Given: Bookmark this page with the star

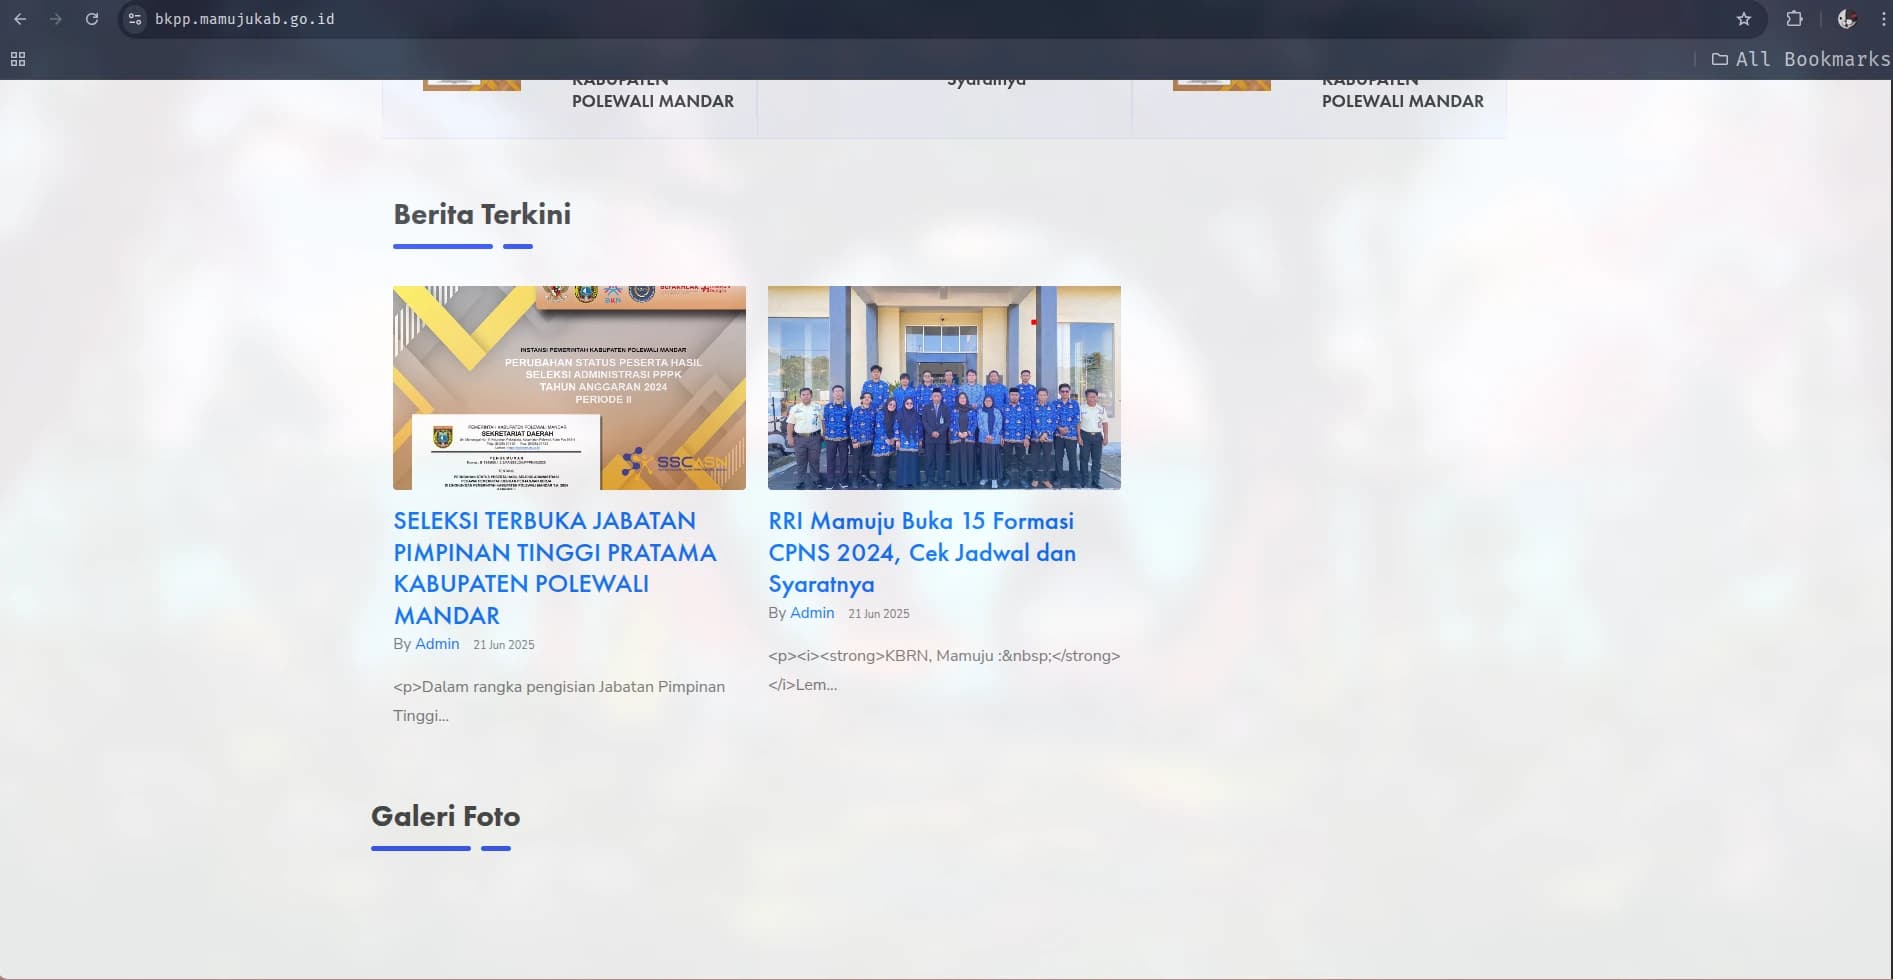Looking at the screenshot, I should pyautogui.click(x=1744, y=18).
